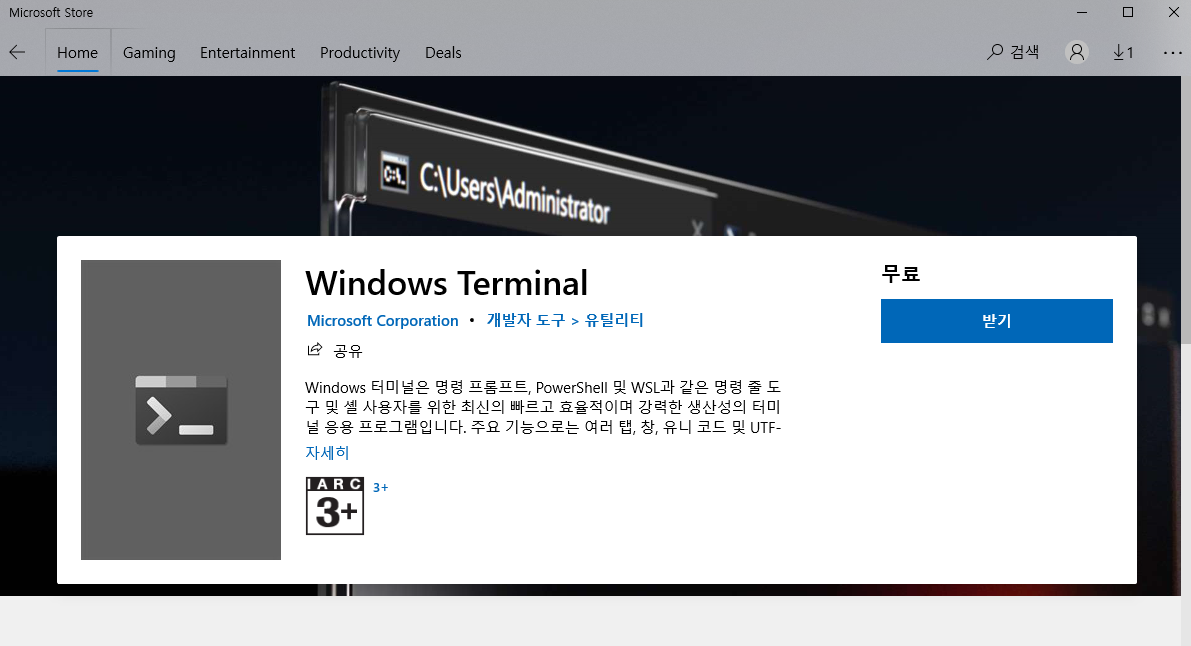This screenshot has width=1191, height=646.
Task: Open the Deals tab
Action: pyautogui.click(x=443, y=52)
